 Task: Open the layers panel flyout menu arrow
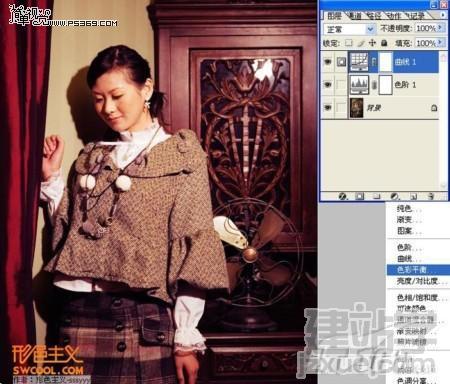[x=443, y=15]
